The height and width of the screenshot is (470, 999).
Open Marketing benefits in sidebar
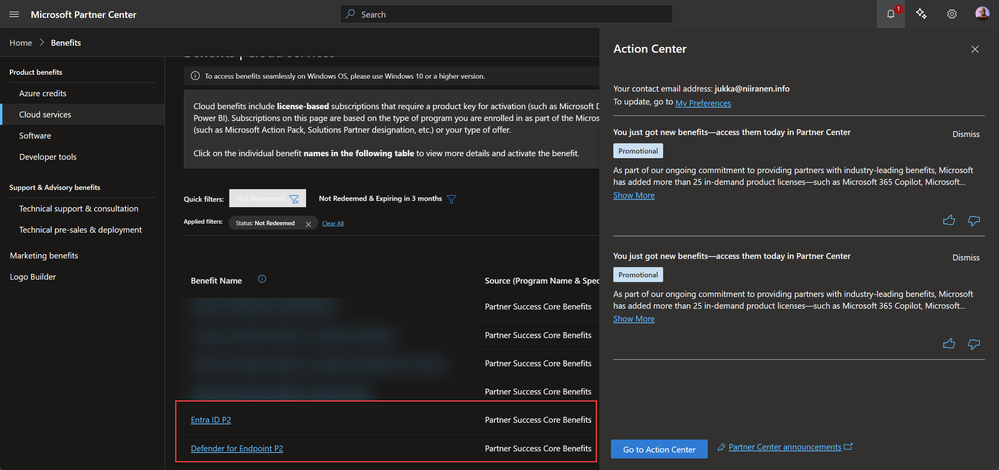[44, 255]
